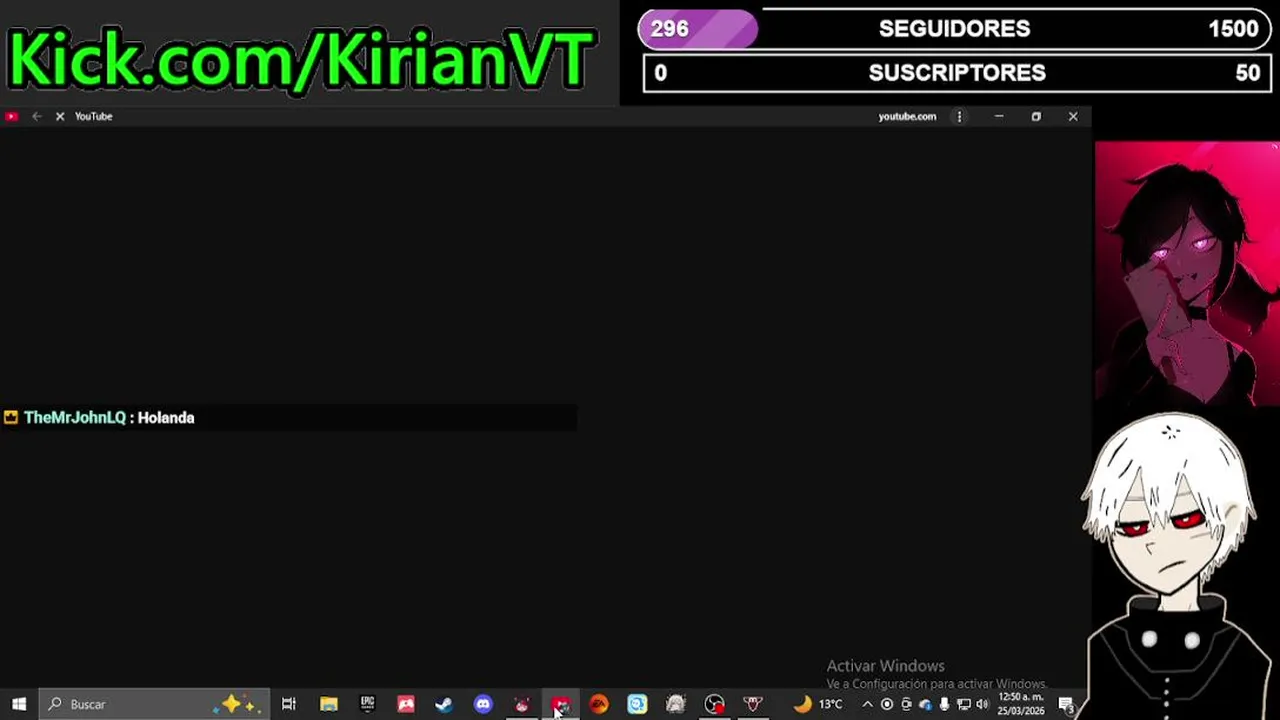The height and width of the screenshot is (720, 1280).
Task: Click the back arrow in YouTube window
Action: pyautogui.click(x=37, y=116)
